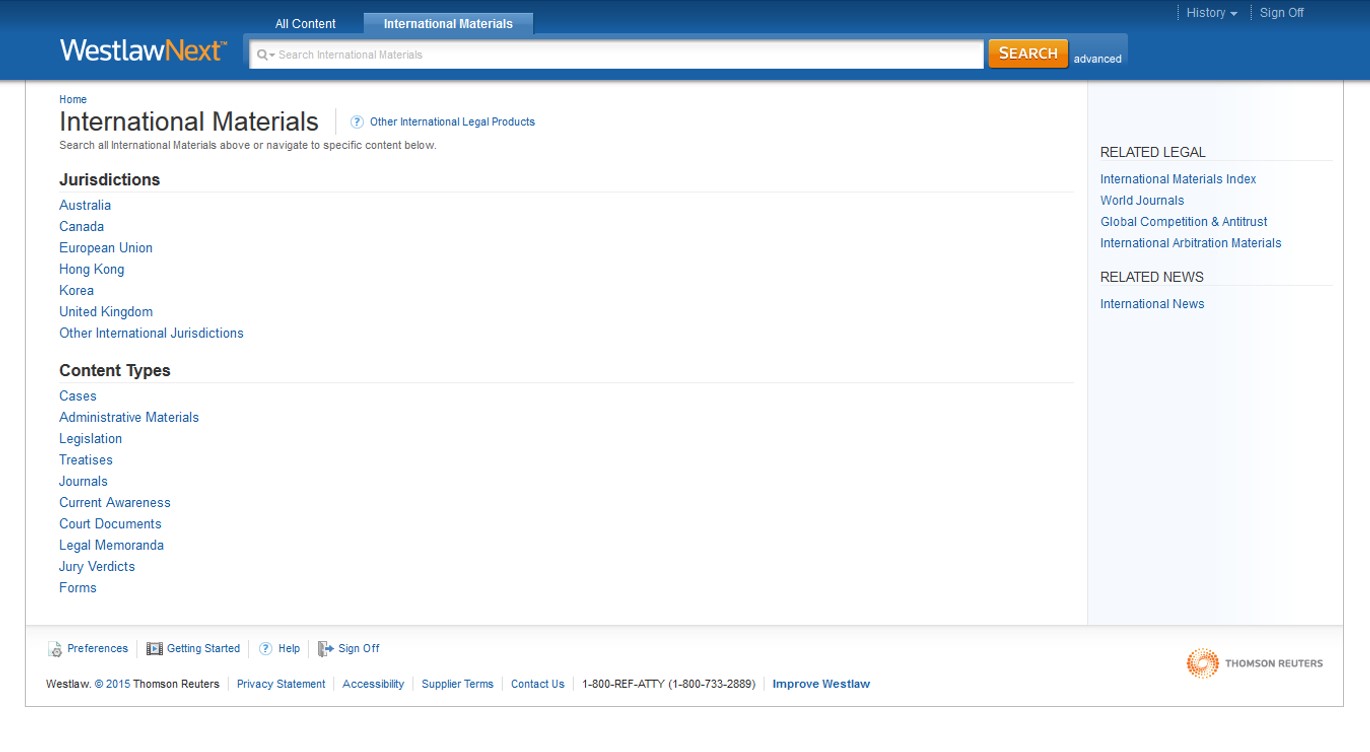Open Court Documents
Screen dimensions: 1370x752
(110, 524)
